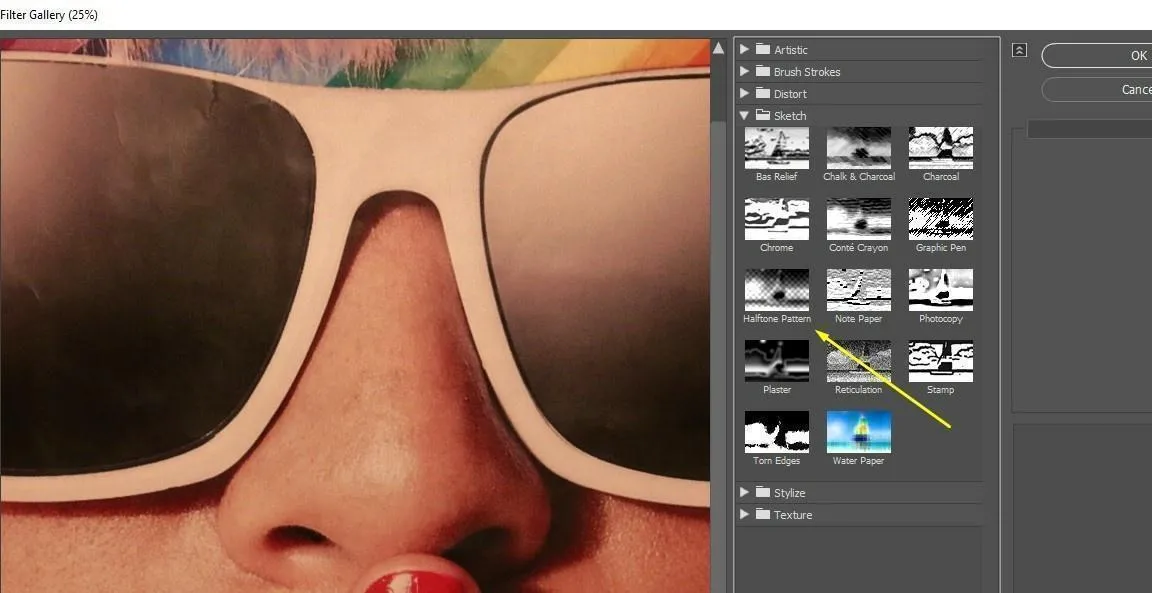Choose the Chalk & Charcoal filter
This screenshot has height=593, width=1152.
(858, 148)
